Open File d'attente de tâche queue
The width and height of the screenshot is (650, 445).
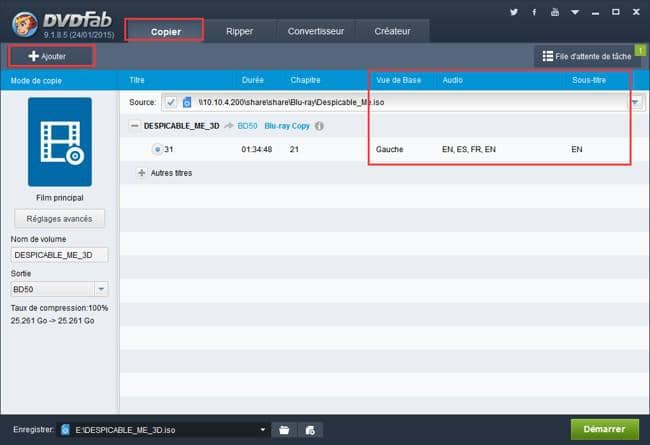click(x=586, y=56)
